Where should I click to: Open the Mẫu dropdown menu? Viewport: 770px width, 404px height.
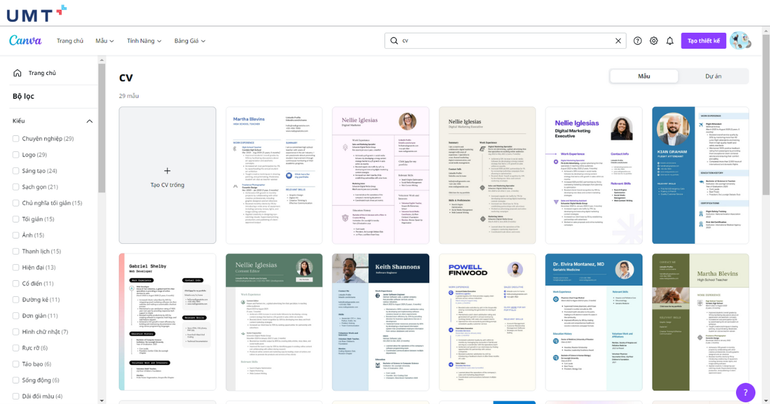click(104, 41)
